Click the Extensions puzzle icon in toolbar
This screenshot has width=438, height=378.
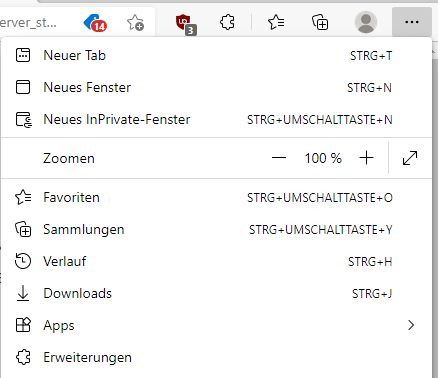[x=227, y=23]
